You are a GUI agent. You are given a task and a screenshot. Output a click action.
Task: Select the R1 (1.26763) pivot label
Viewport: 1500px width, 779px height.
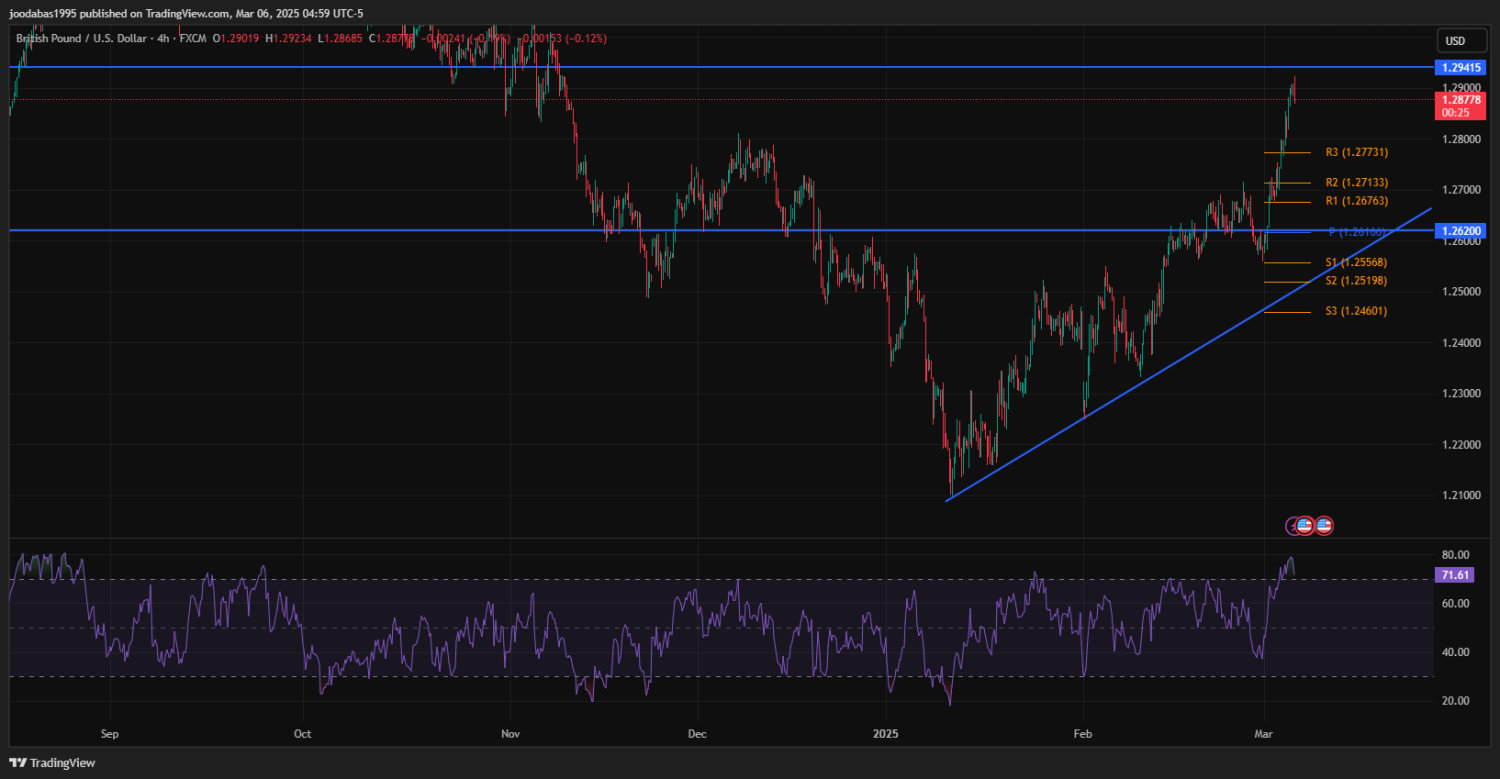coord(1356,201)
